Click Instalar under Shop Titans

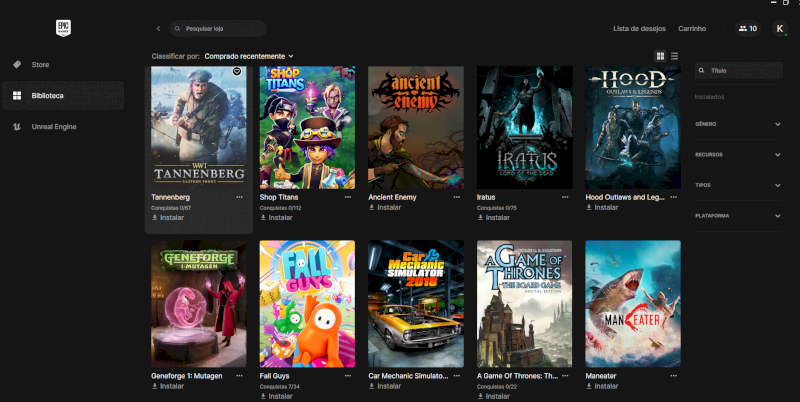pos(276,217)
